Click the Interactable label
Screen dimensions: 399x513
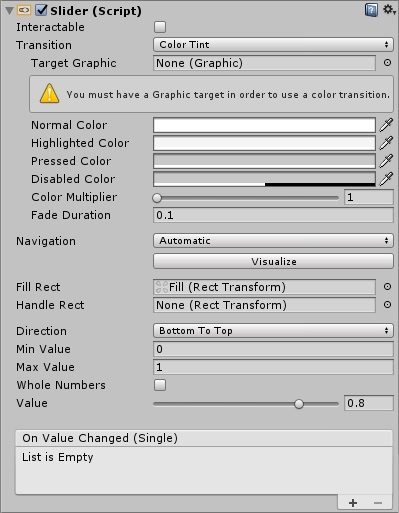point(50,27)
